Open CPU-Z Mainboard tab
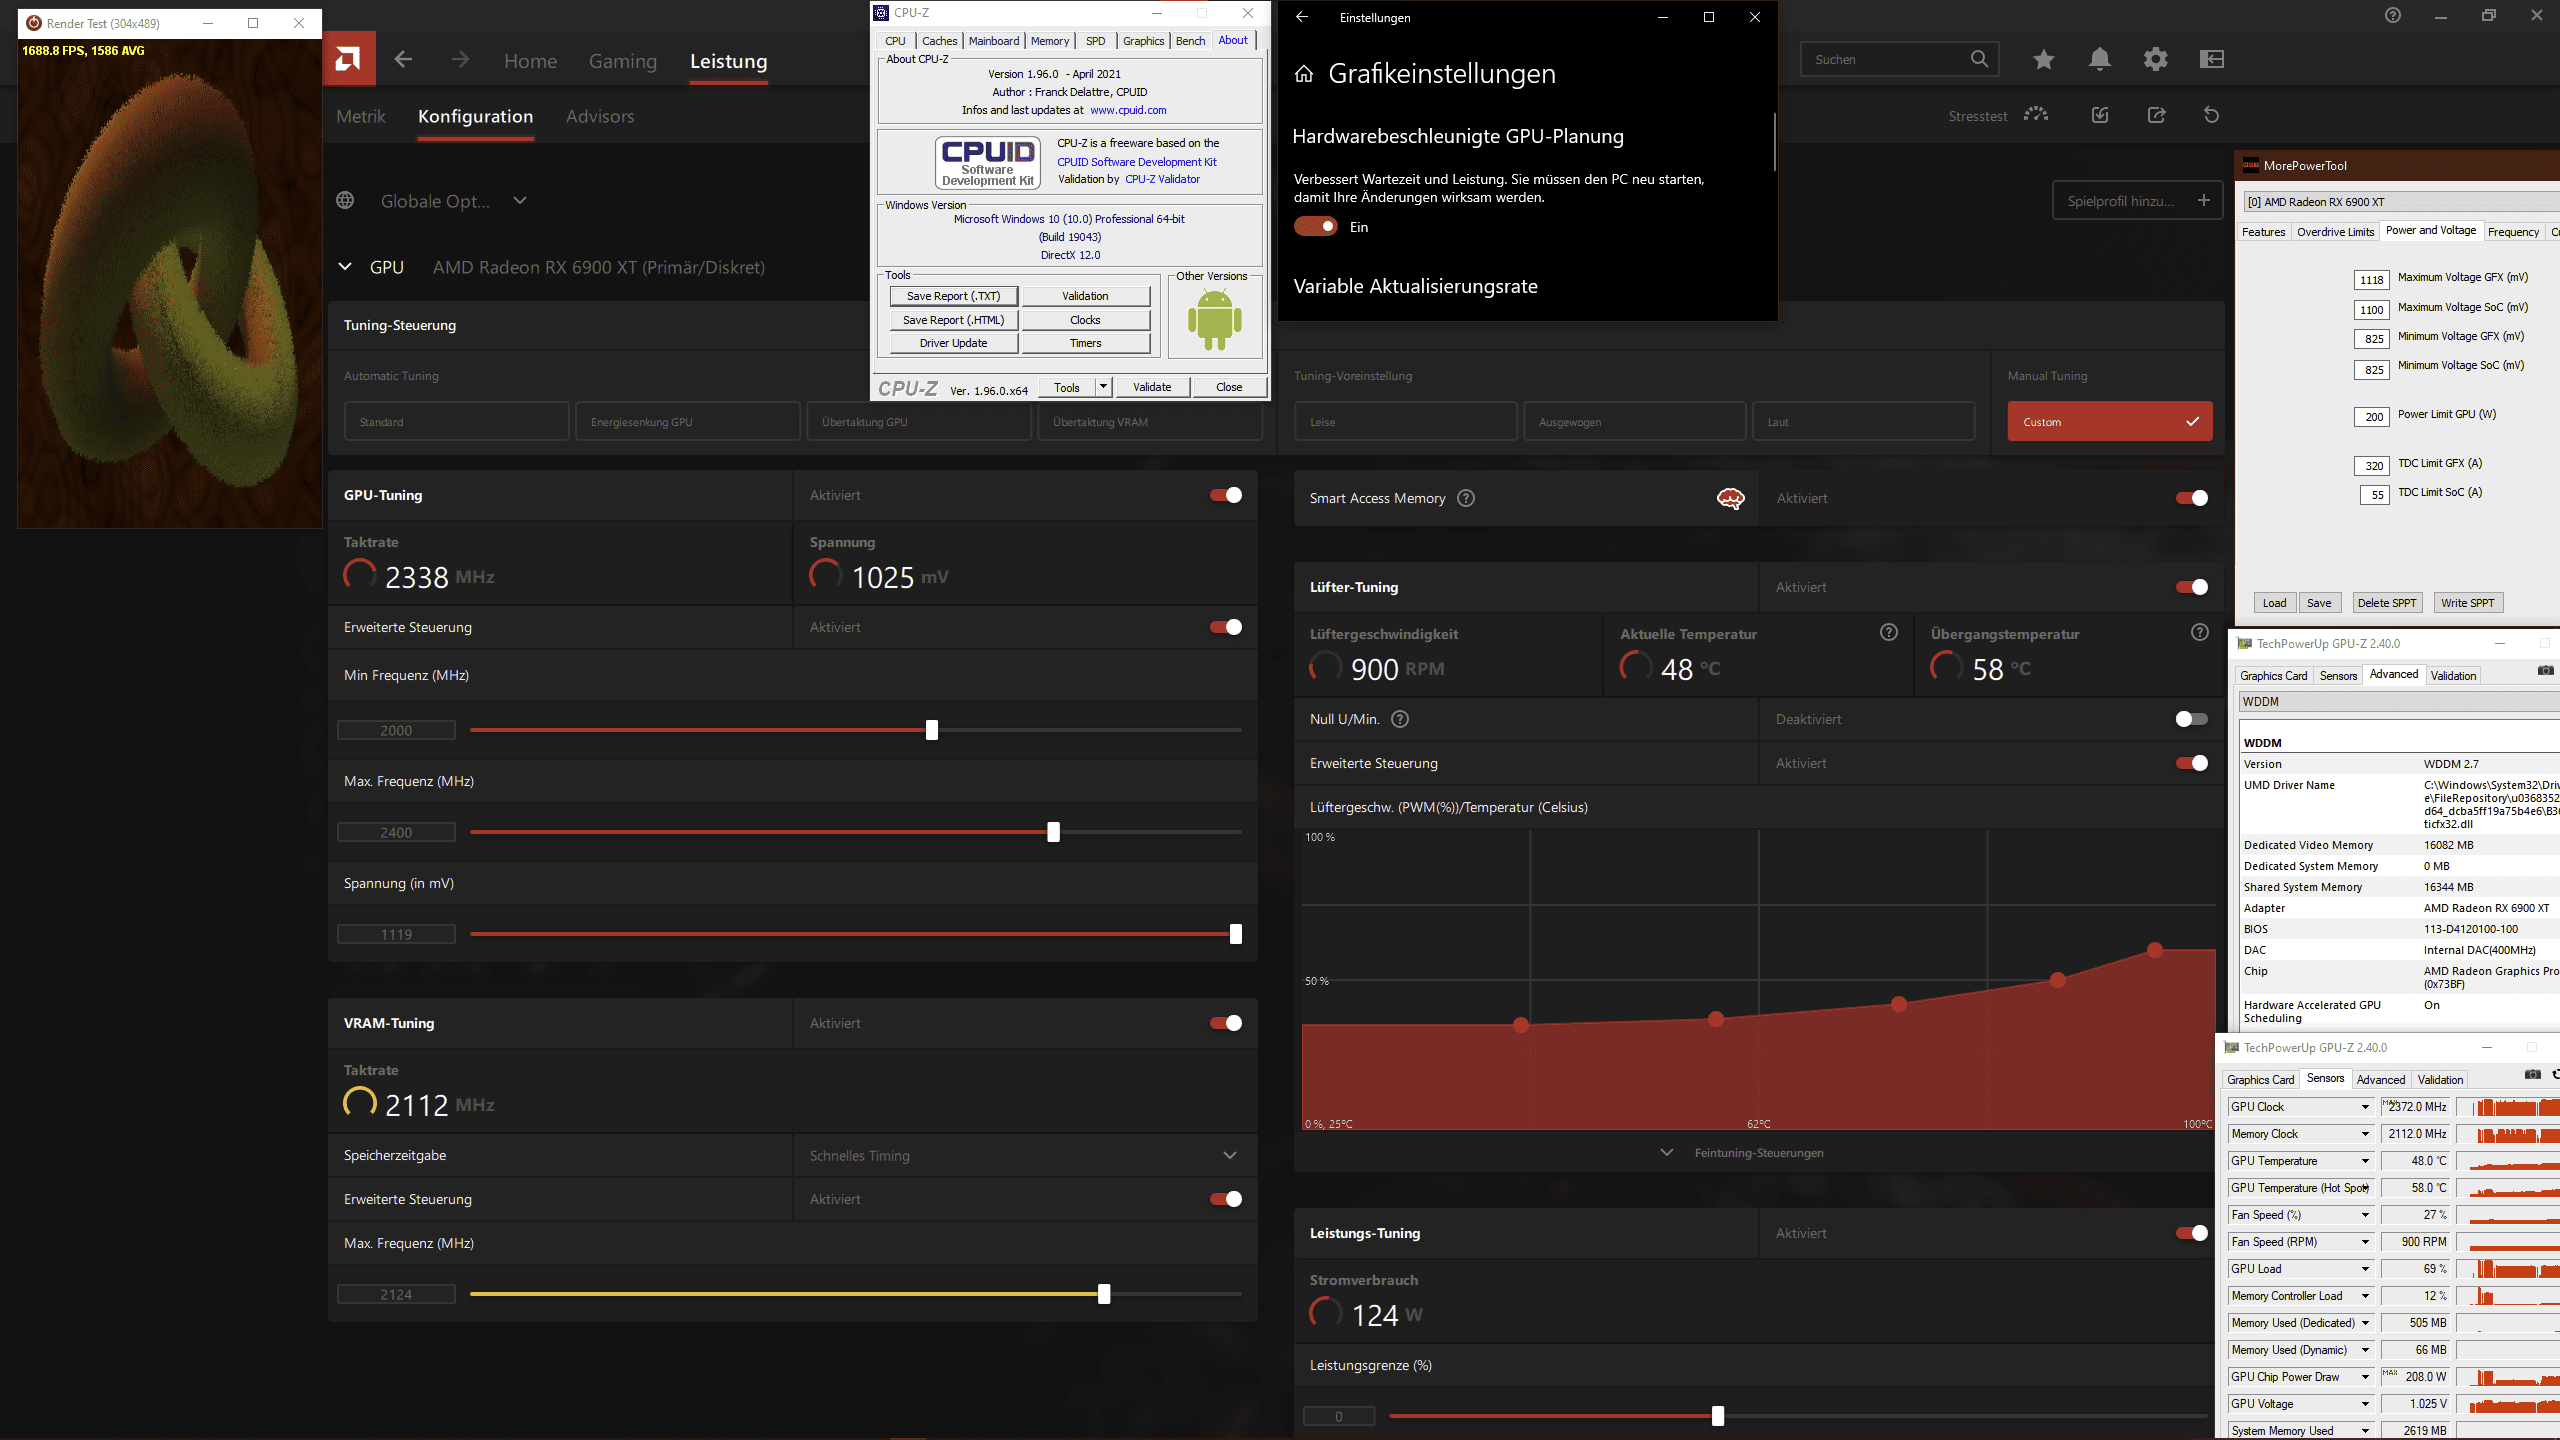This screenshot has width=2560, height=1440. (994, 41)
